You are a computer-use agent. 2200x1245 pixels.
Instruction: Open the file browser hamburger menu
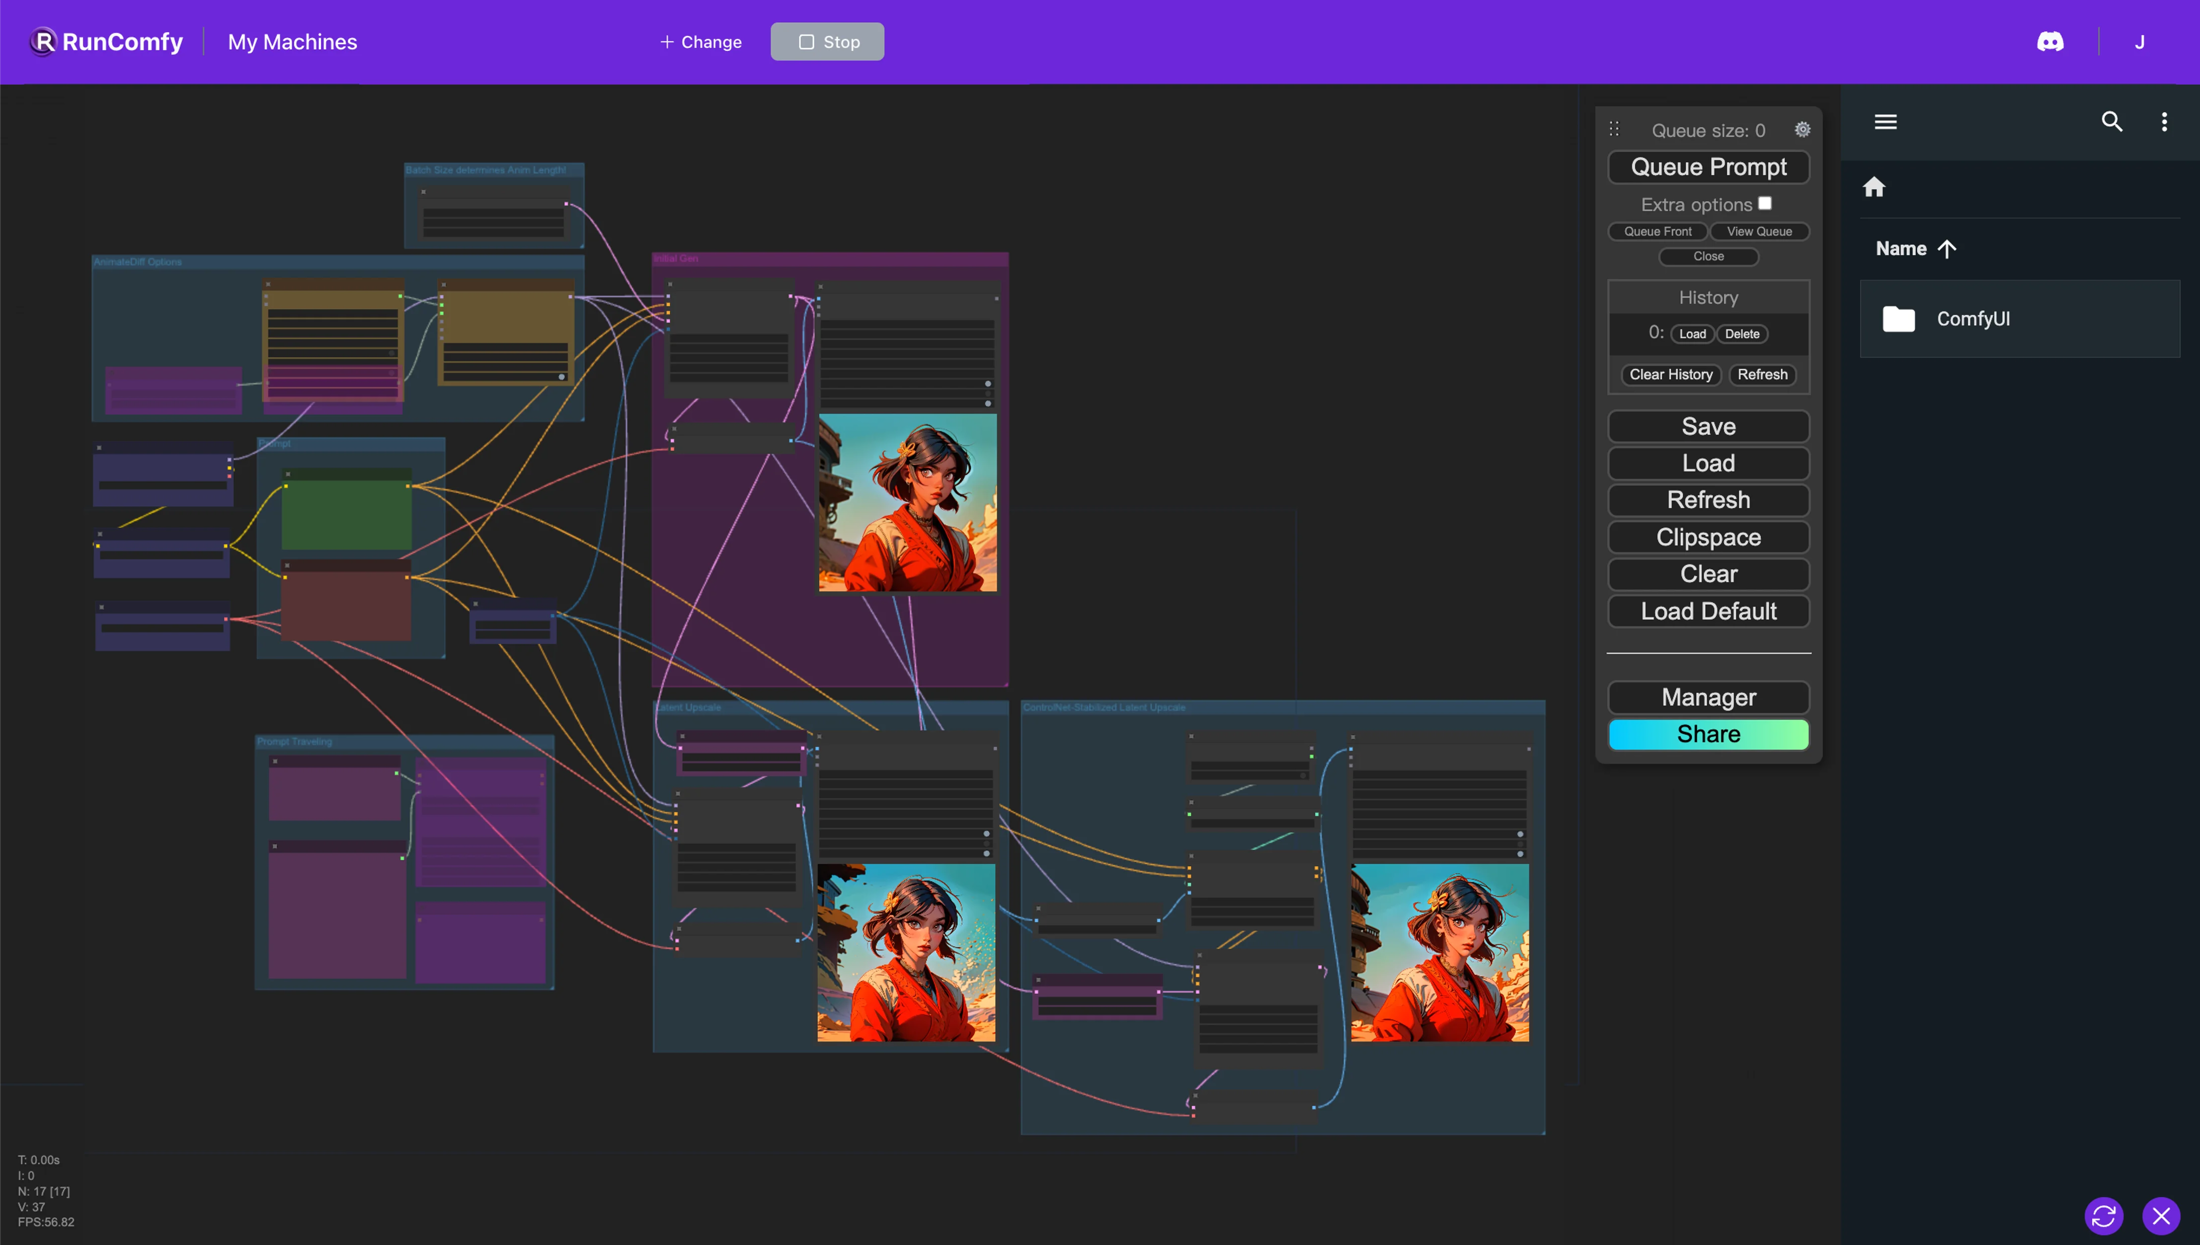tap(1885, 121)
